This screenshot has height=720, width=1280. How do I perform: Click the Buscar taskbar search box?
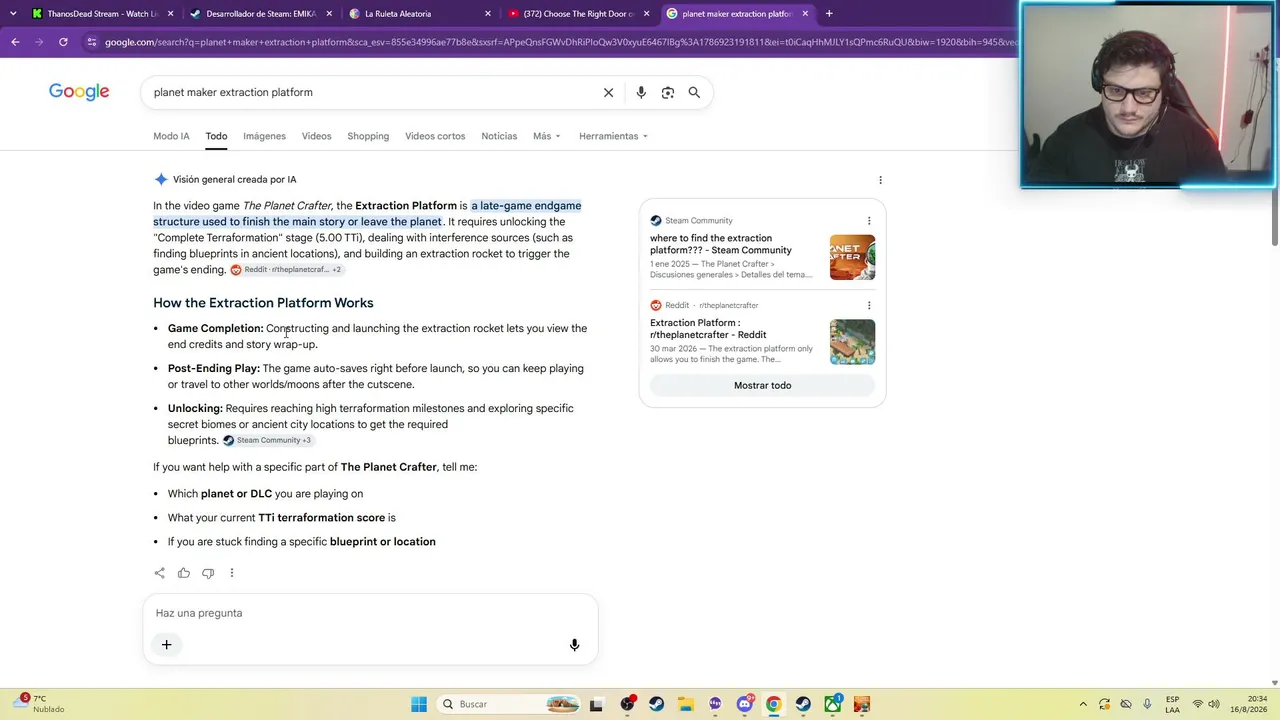[510, 704]
